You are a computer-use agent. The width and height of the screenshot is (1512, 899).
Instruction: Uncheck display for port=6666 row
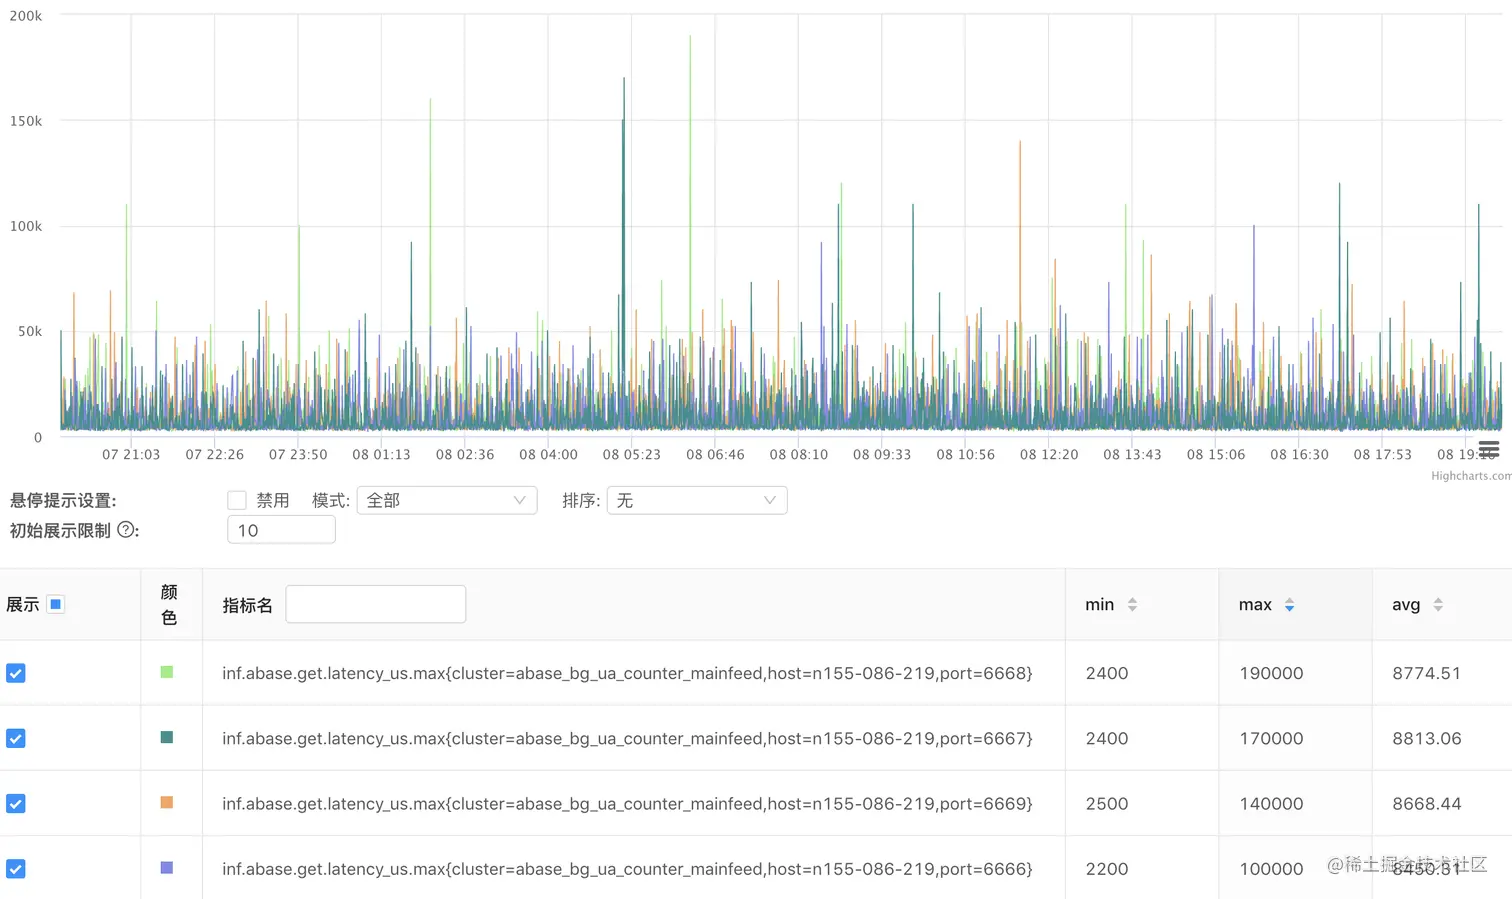click(16, 868)
